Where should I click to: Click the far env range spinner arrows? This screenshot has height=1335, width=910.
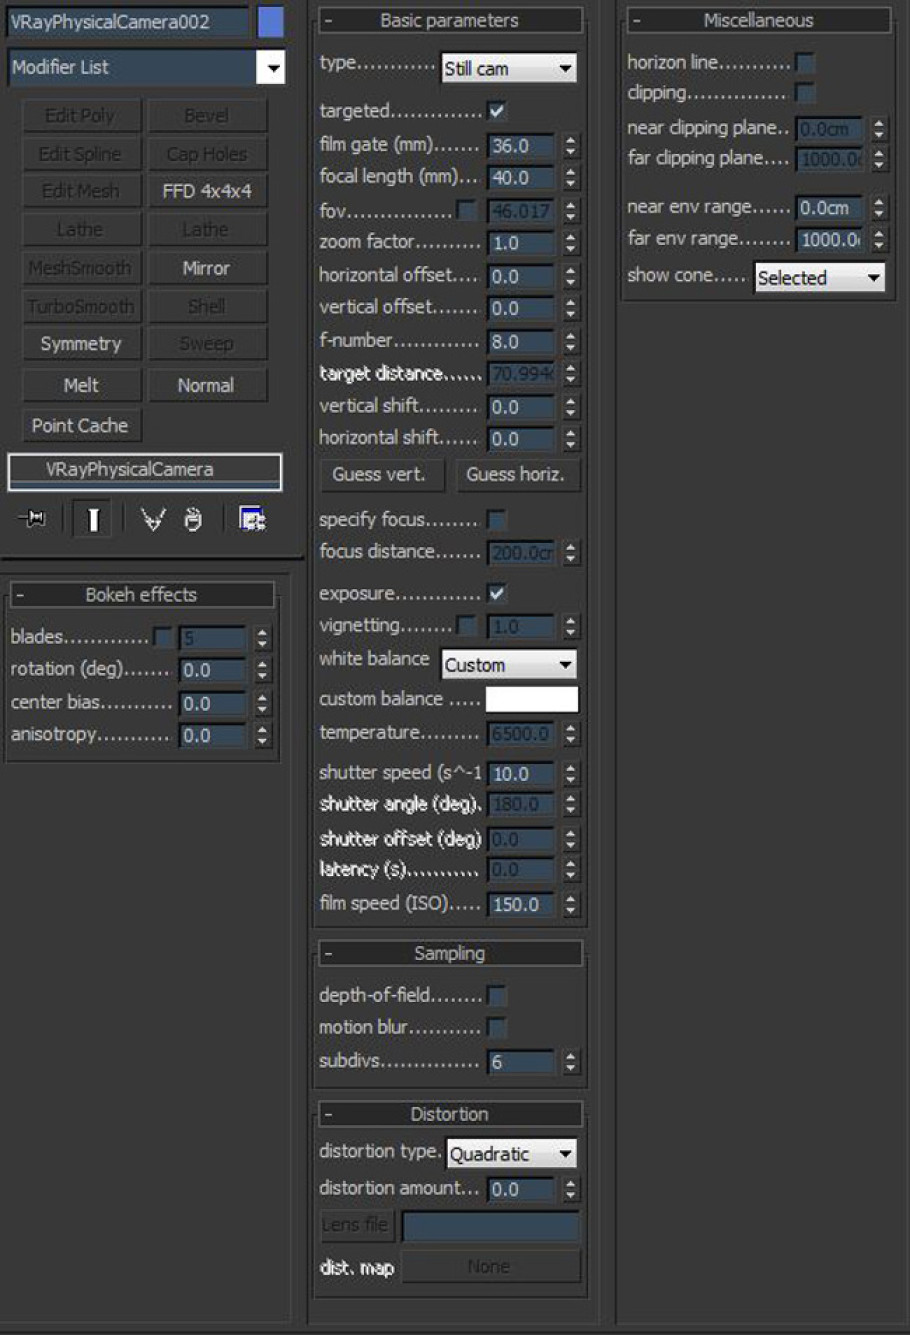click(878, 240)
